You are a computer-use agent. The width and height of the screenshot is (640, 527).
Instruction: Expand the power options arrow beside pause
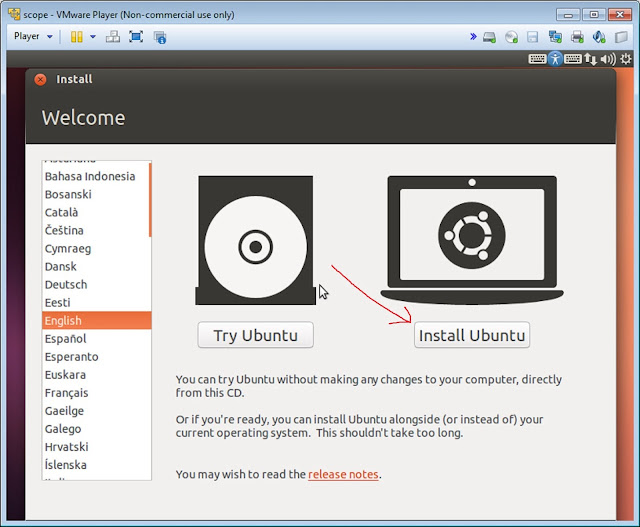pos(93,37)
